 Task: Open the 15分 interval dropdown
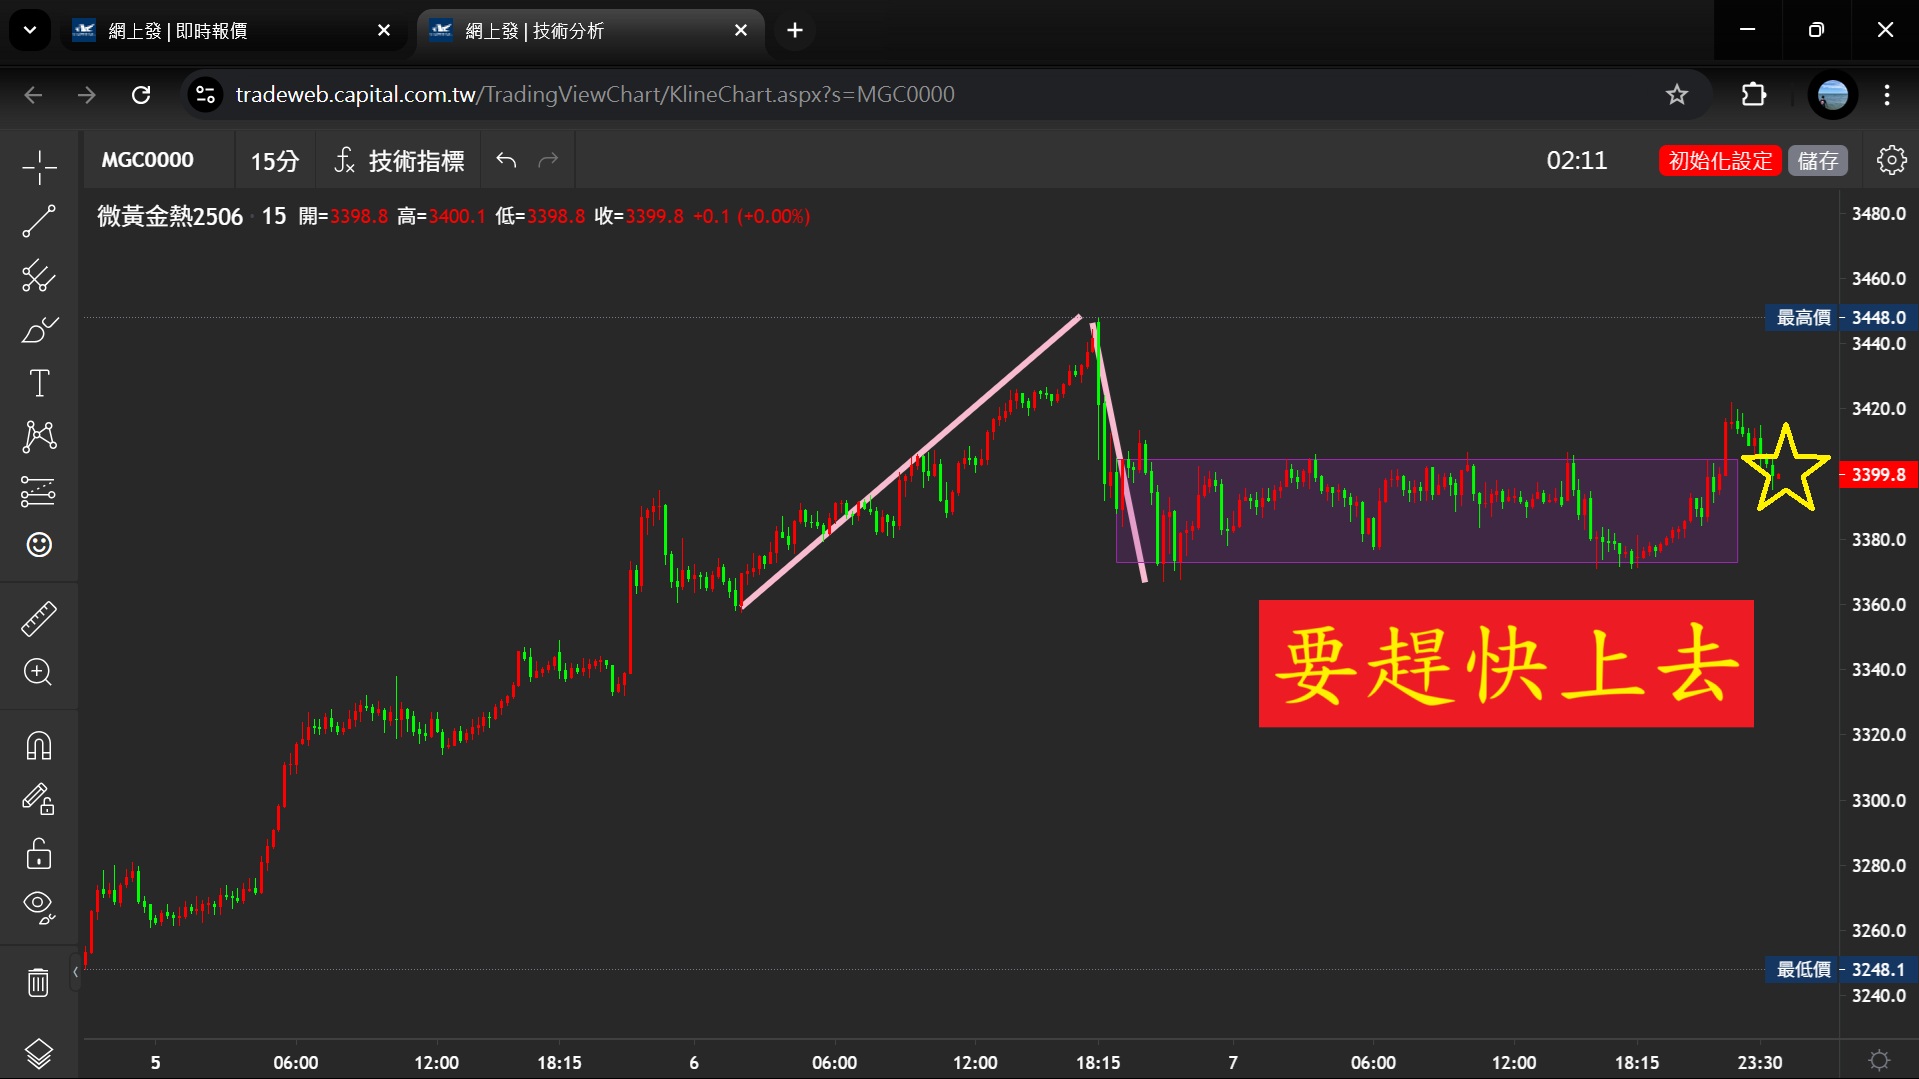coord(275,160)
